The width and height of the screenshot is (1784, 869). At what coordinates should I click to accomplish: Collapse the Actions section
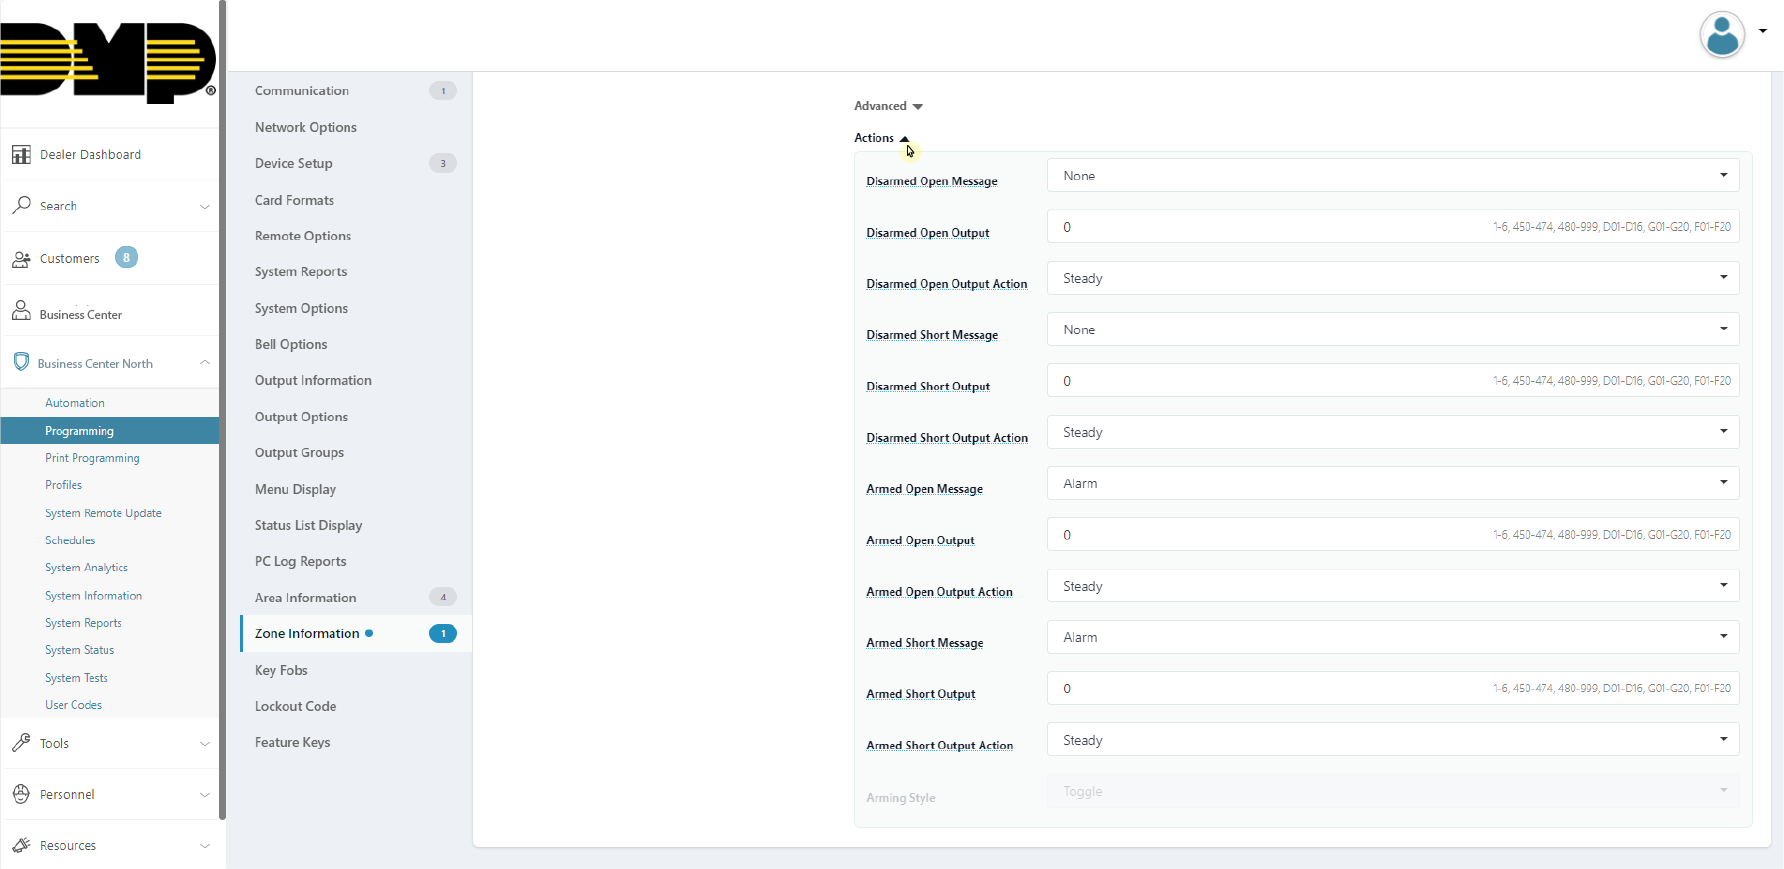click(x=881, y=138)
